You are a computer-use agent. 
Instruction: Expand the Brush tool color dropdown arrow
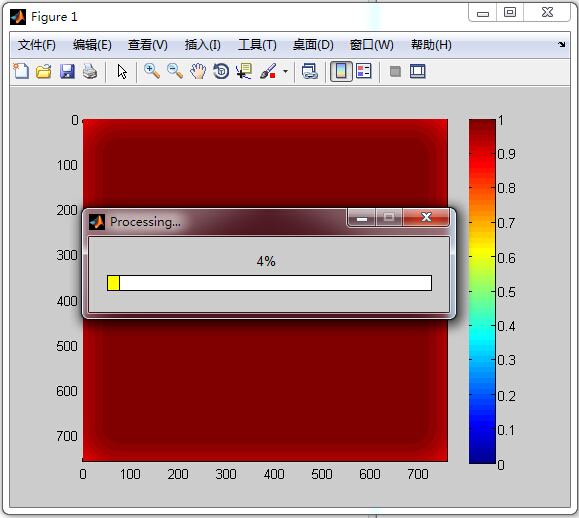tap(285, 71)
